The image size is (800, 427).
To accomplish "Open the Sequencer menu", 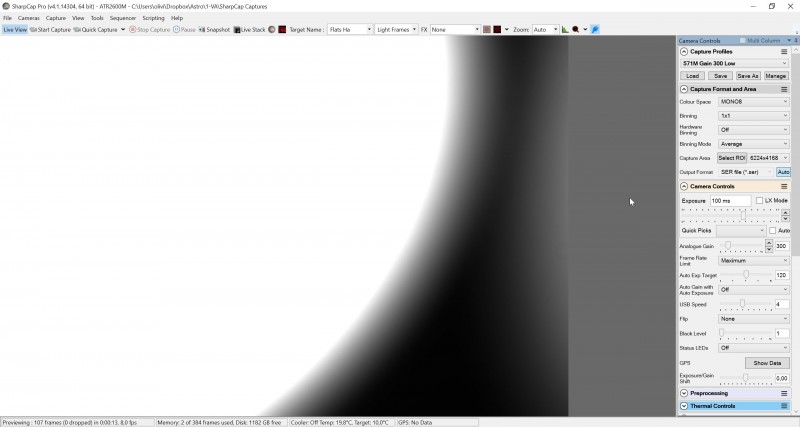I will pyautogui.click(x=123, y=18).
